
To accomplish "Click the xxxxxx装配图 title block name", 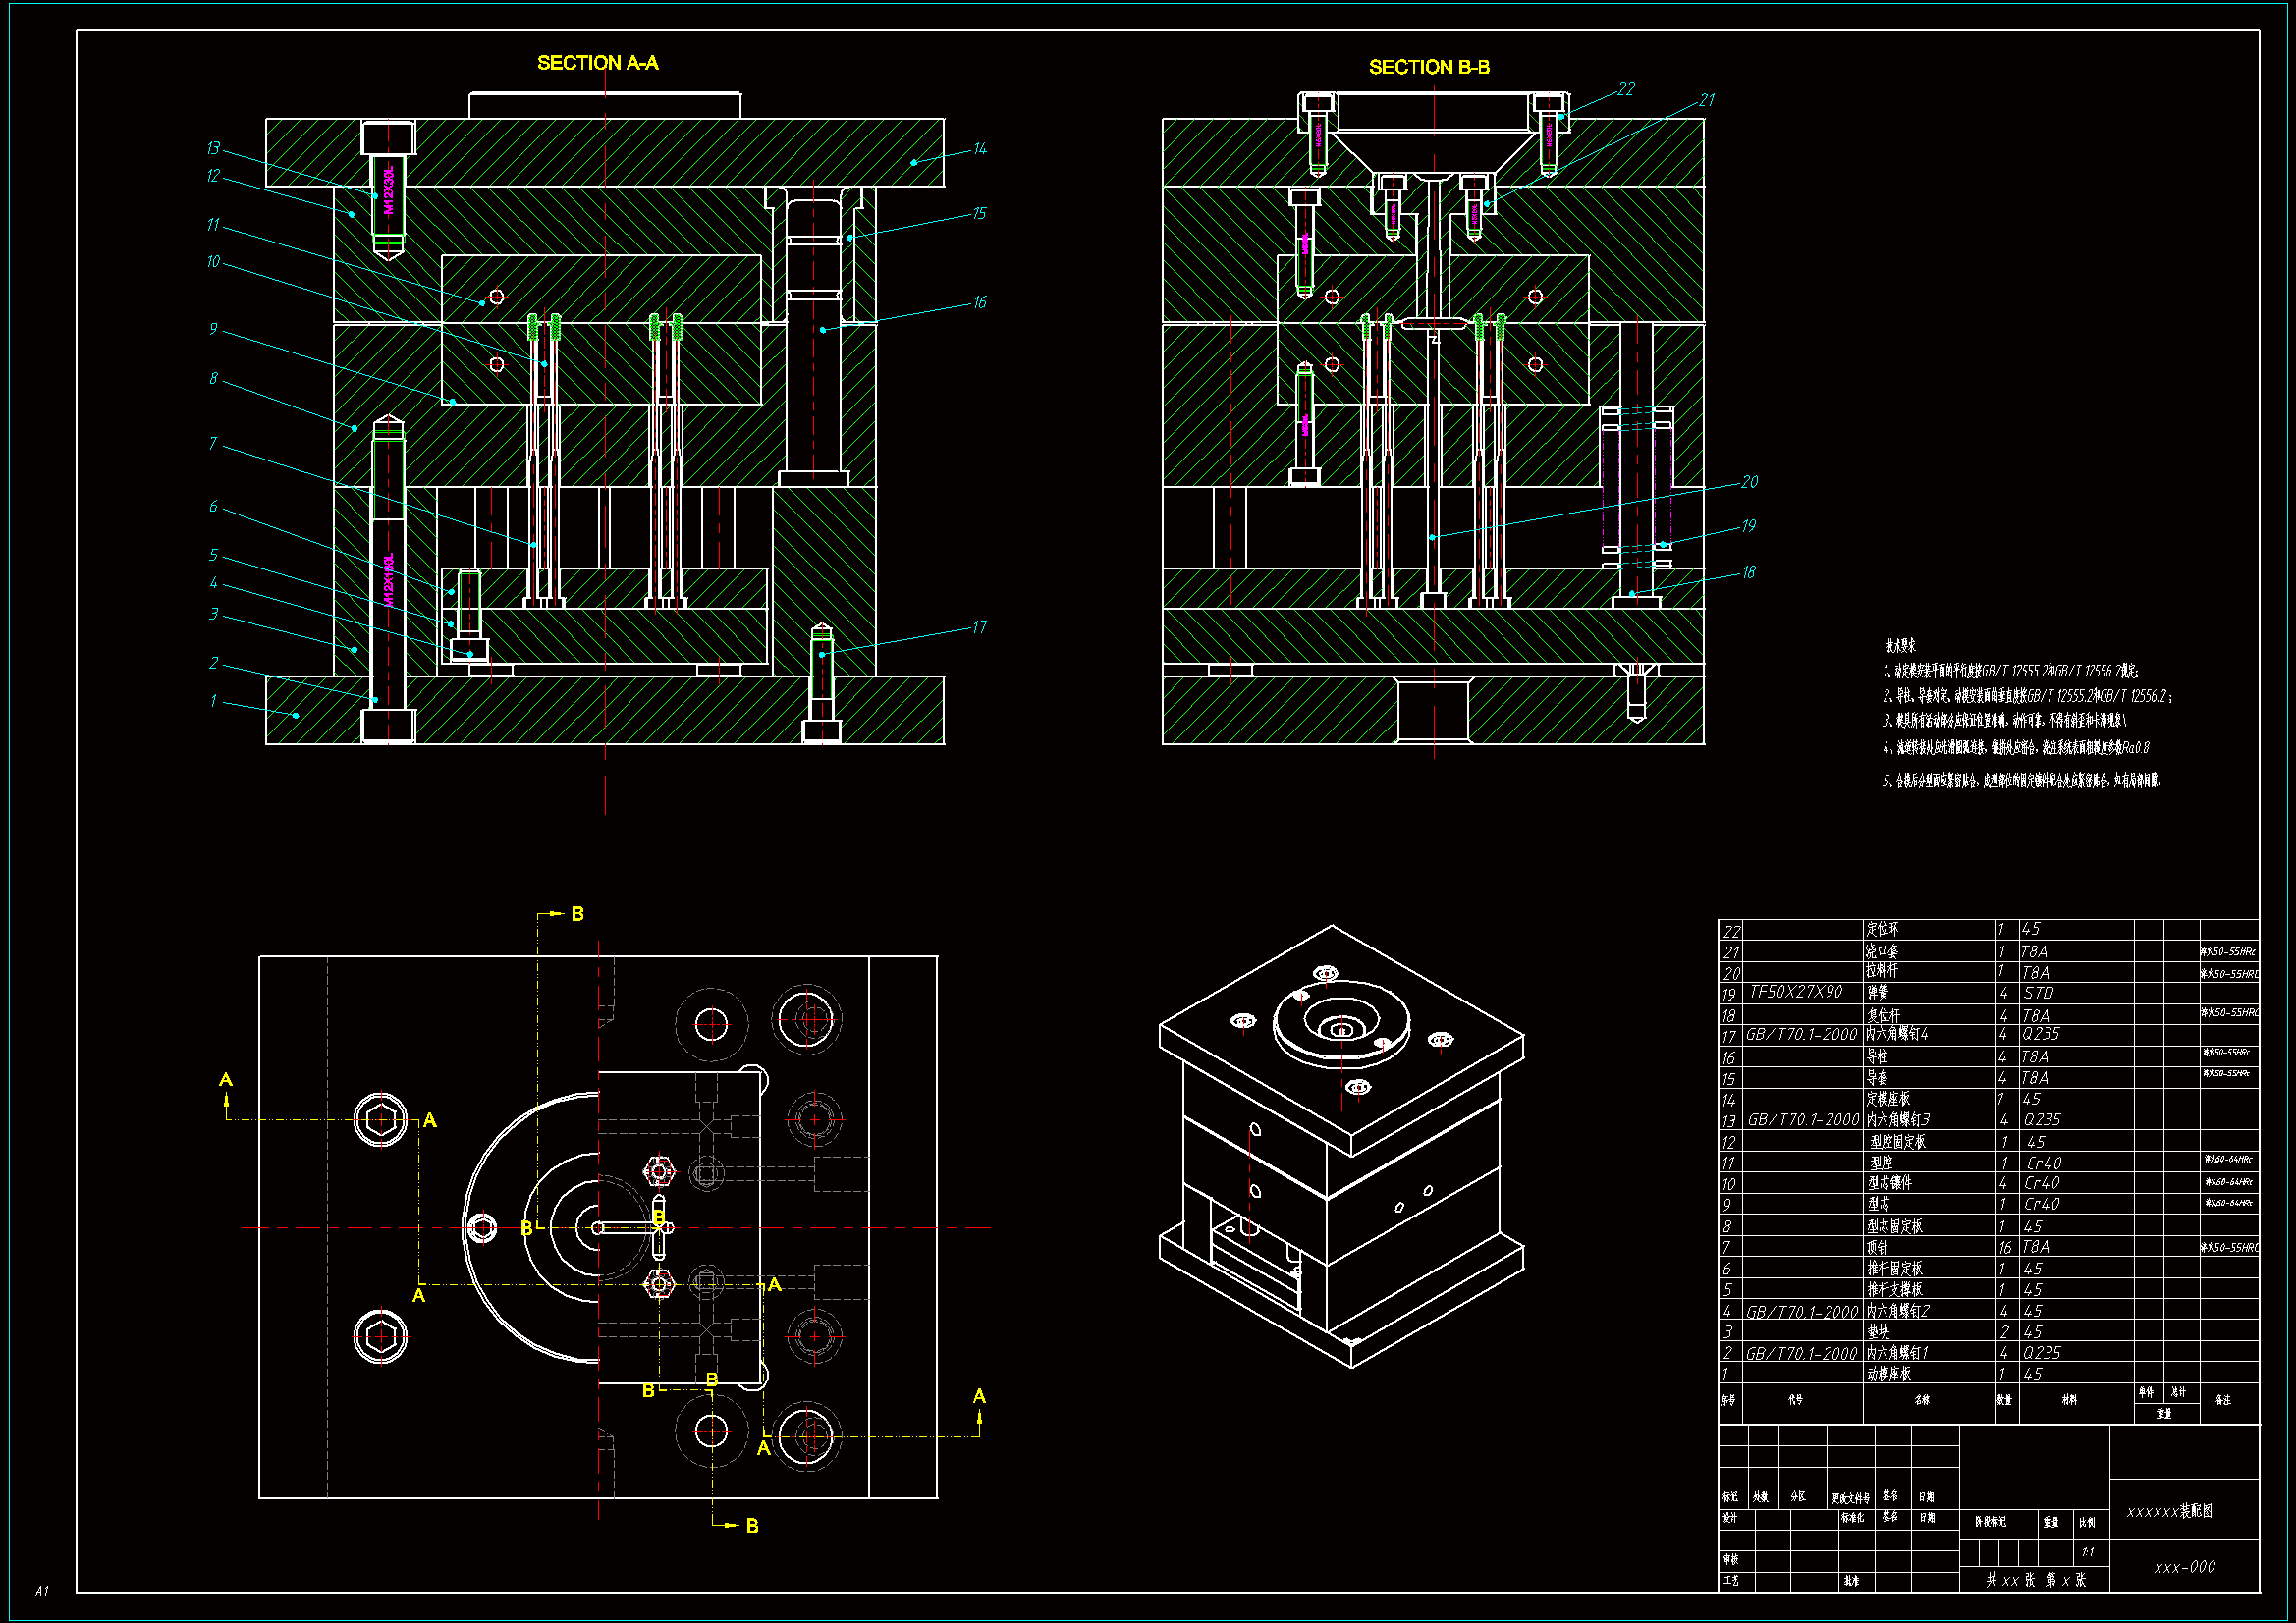I will pyautogui.click(x=2169, y=1511).
